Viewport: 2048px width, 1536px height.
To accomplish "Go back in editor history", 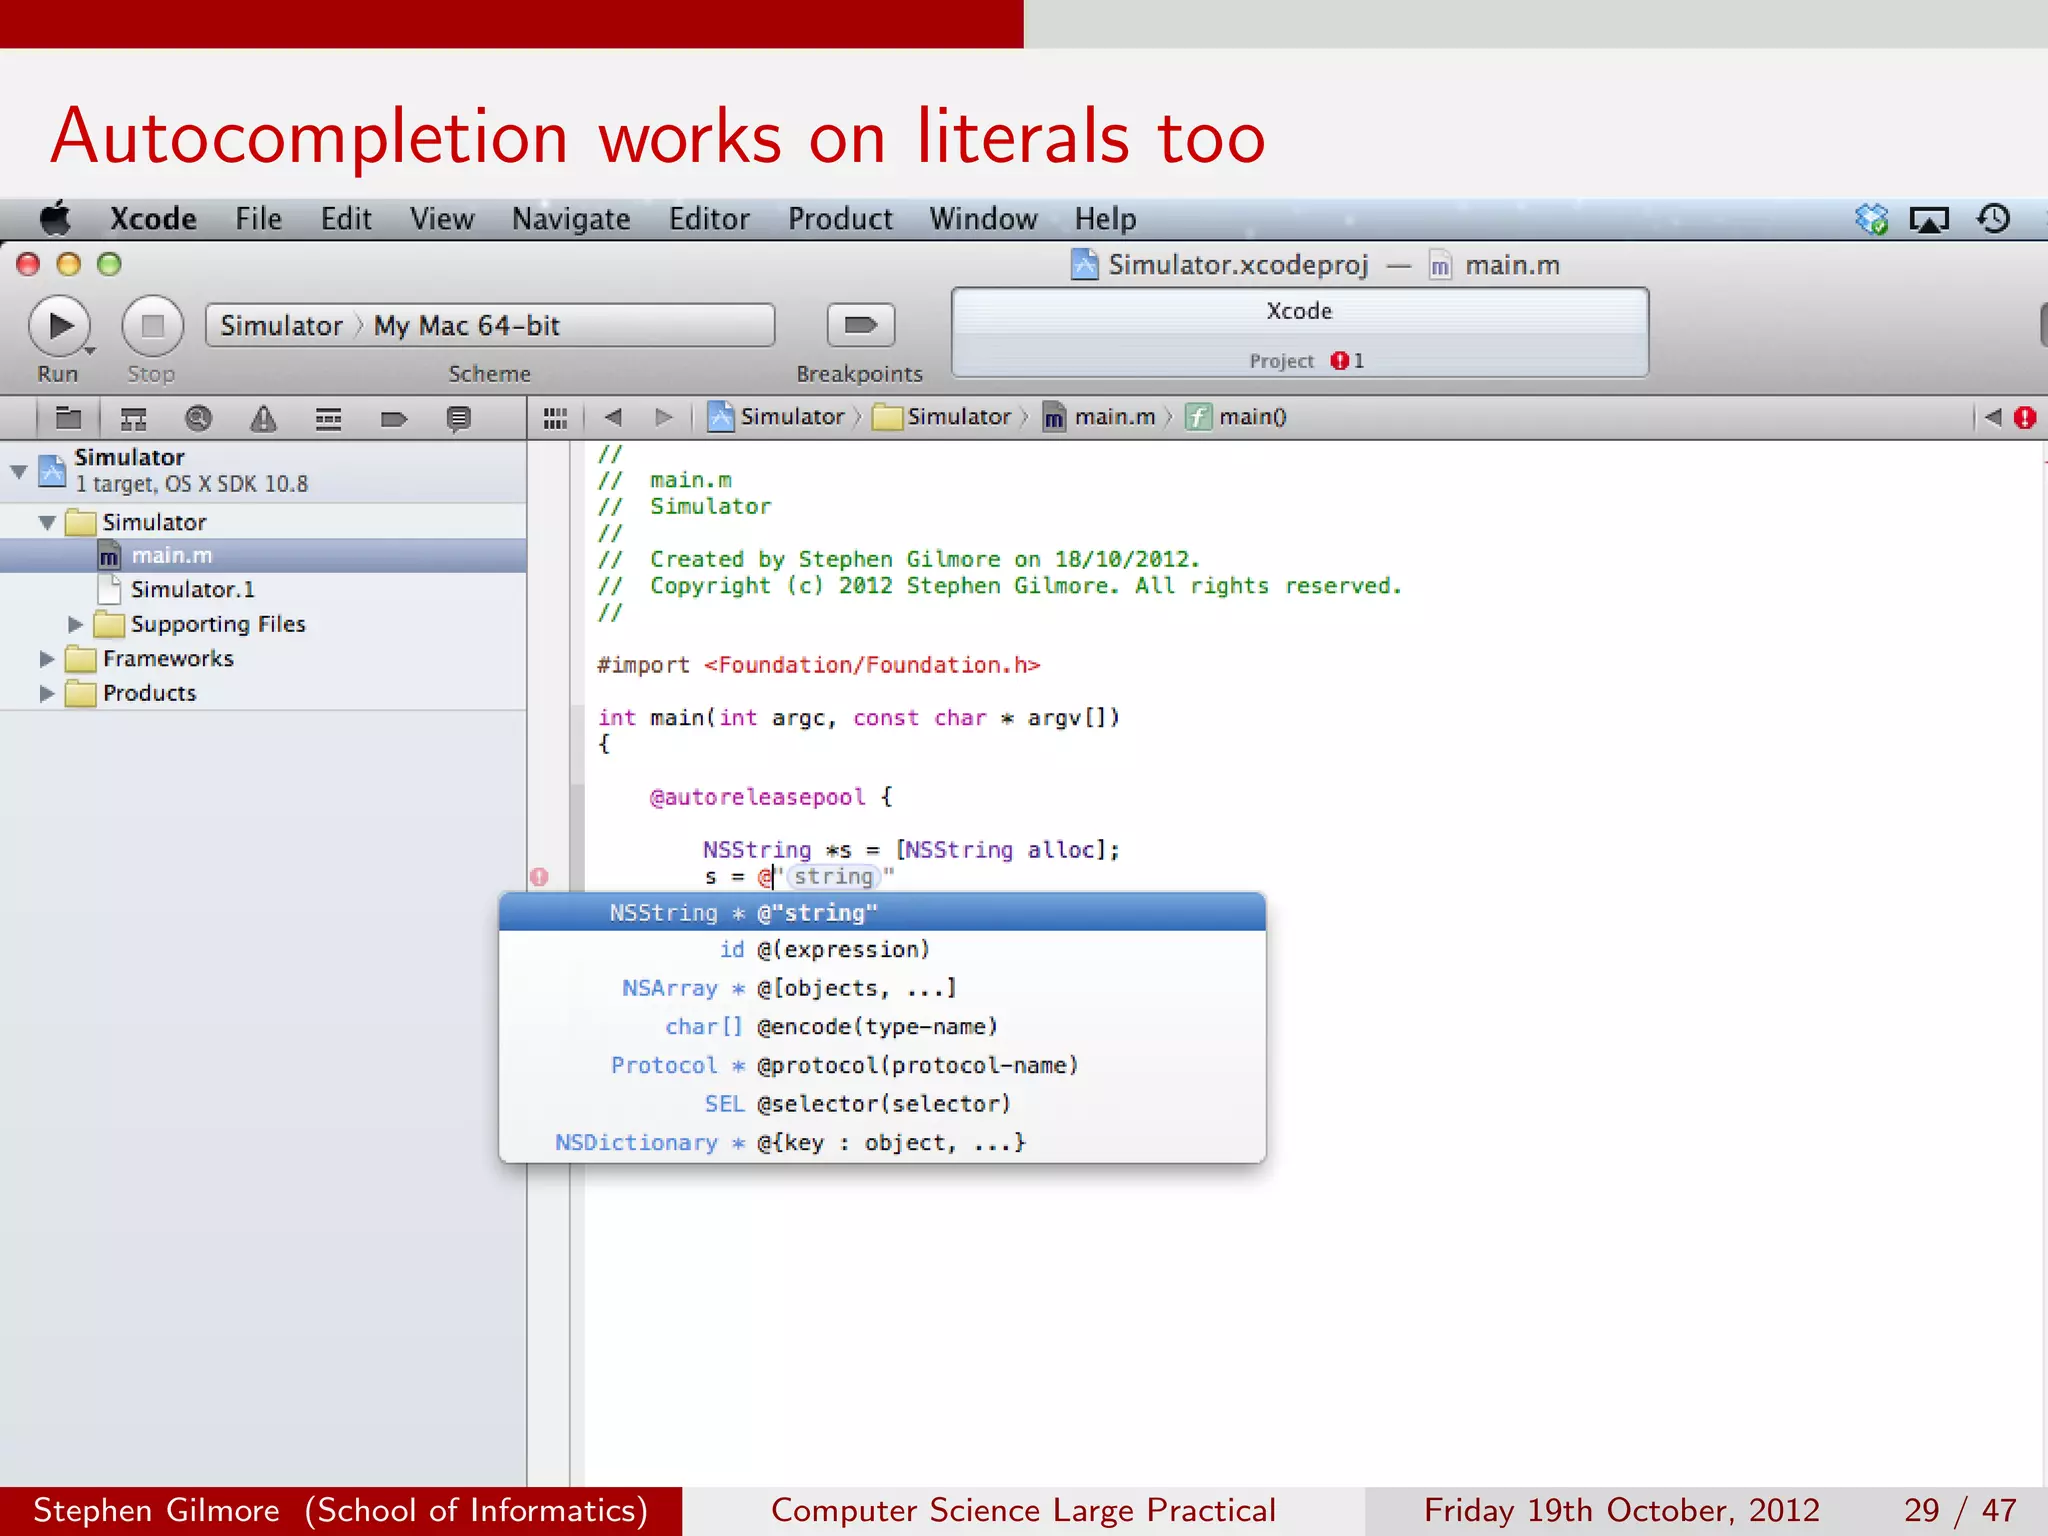I will pyautogui.click(x=614, y=417).
